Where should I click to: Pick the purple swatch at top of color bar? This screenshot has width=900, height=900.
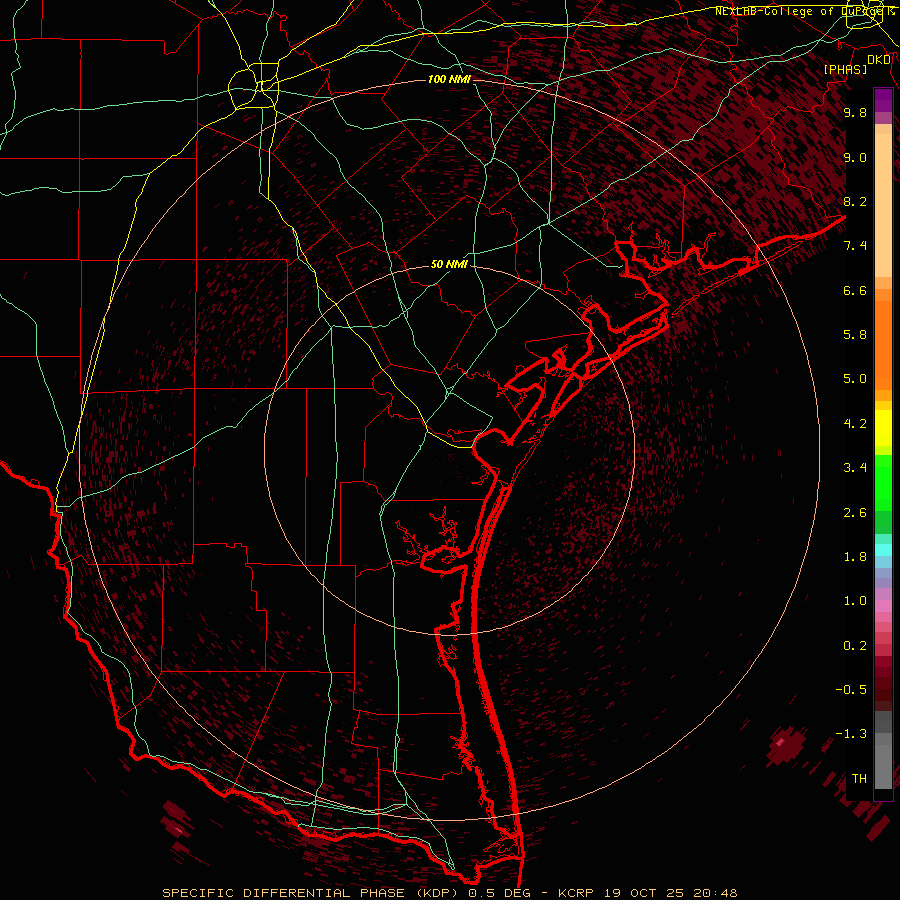tap(883, 100)
